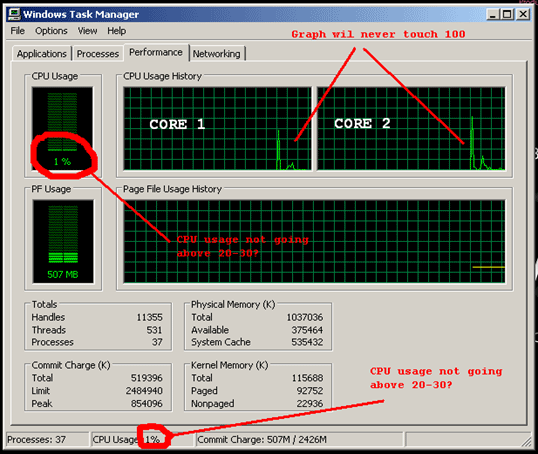
Task: Click the Peak label in Commit Charge
Action: point(42,404)
